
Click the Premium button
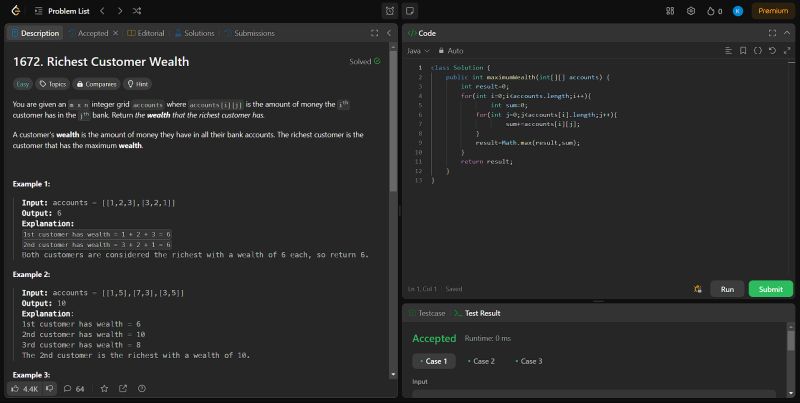(772, 11)
